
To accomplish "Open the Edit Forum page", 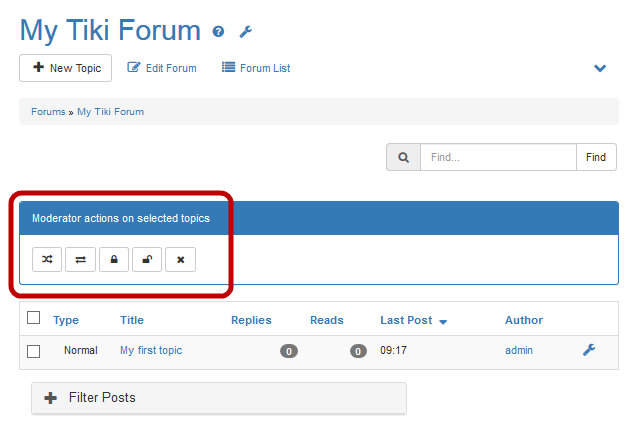I will point(162,68).
